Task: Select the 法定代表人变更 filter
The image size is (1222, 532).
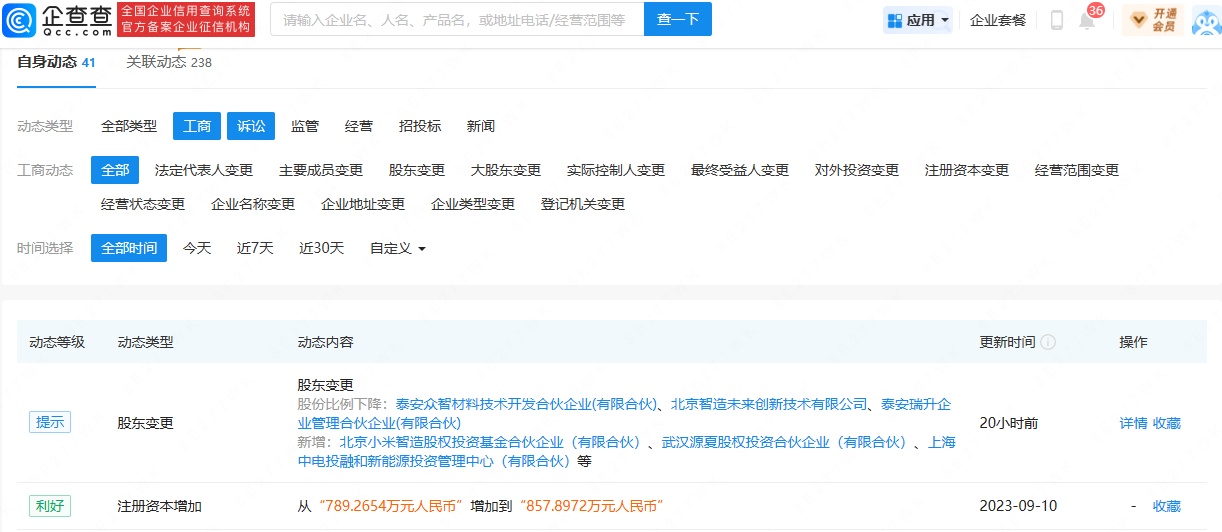Action: 204,170
